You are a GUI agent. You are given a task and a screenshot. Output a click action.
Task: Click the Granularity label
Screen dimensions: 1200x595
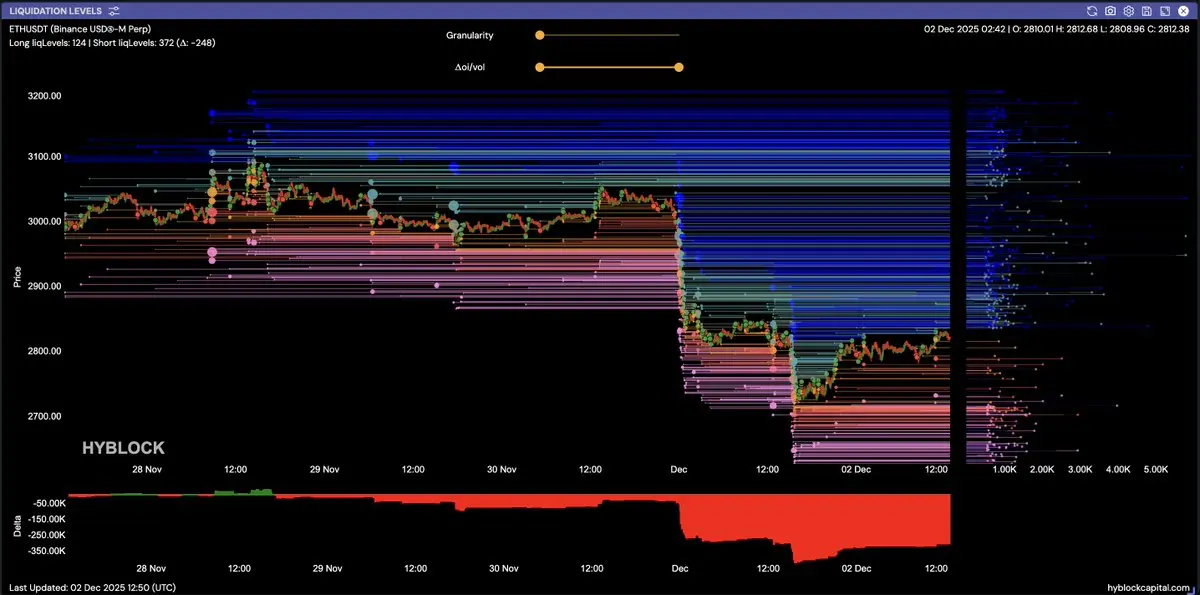click(469, 35)
